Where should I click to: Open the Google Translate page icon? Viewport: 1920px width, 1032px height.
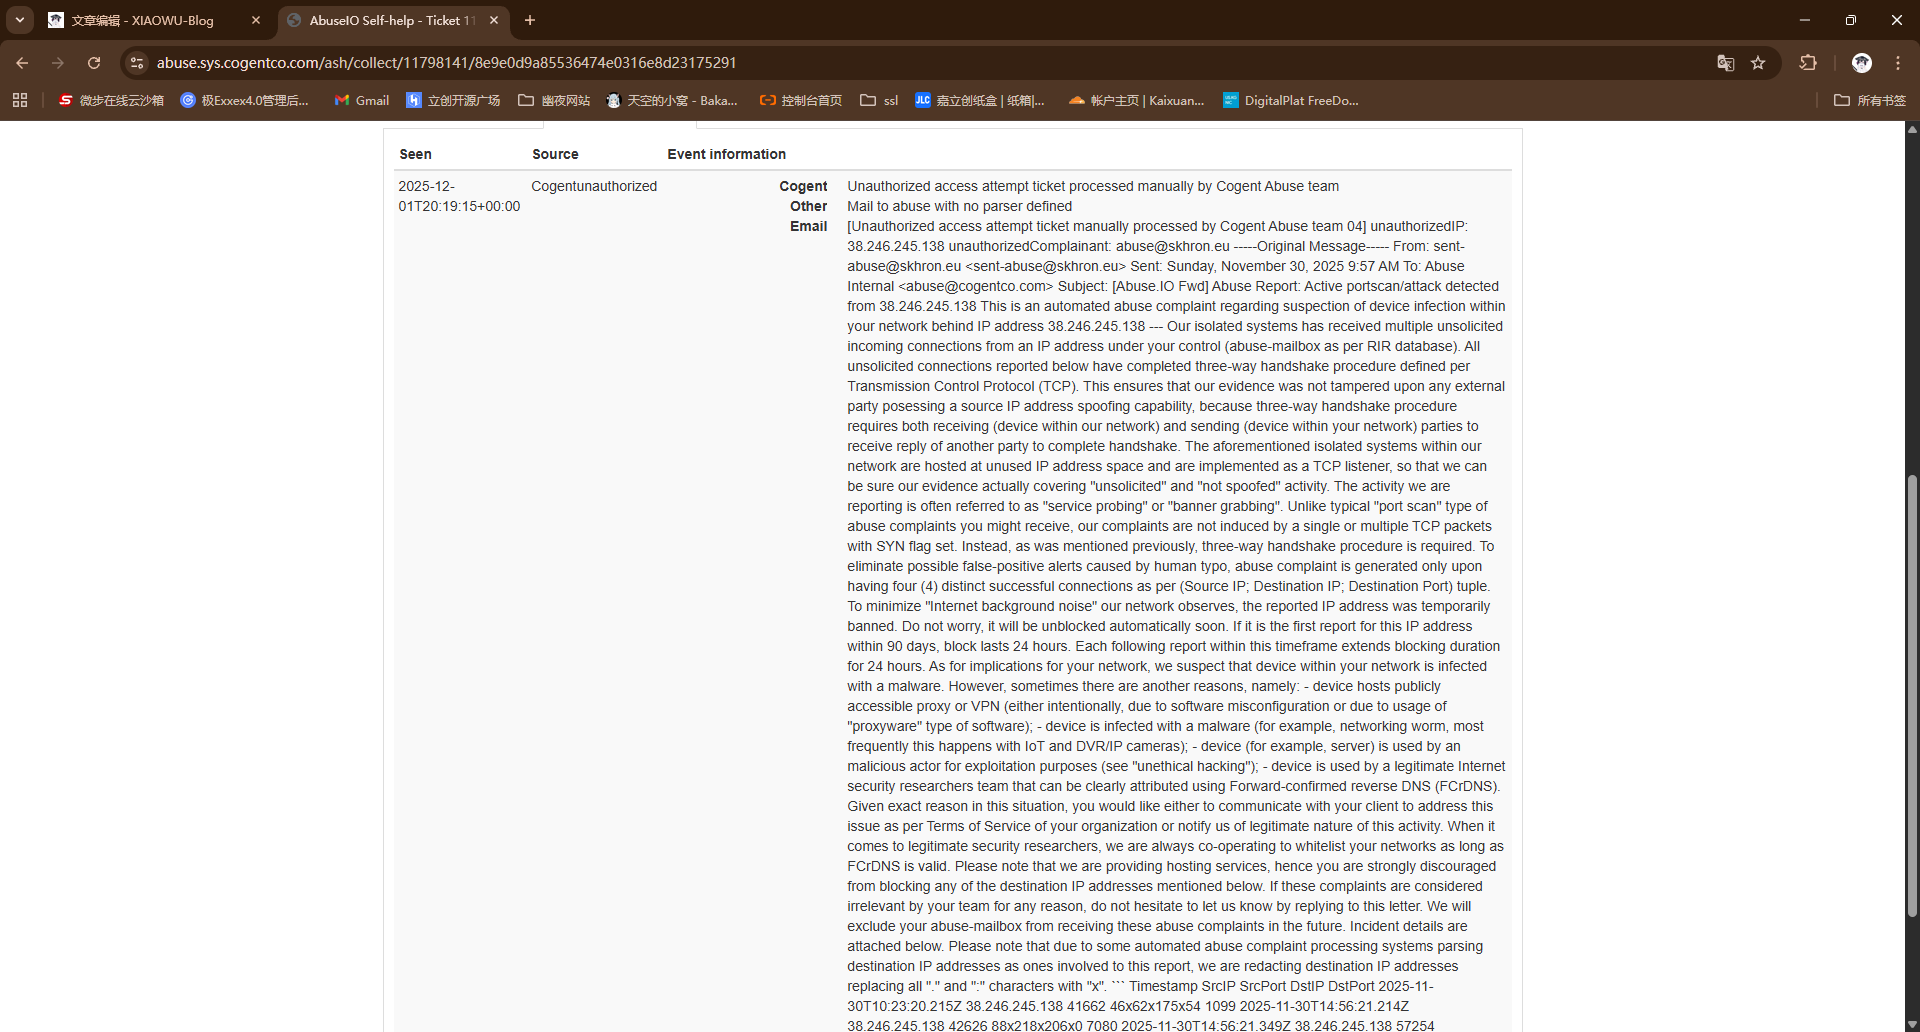pyautogui.click(x=1725, y=63)
